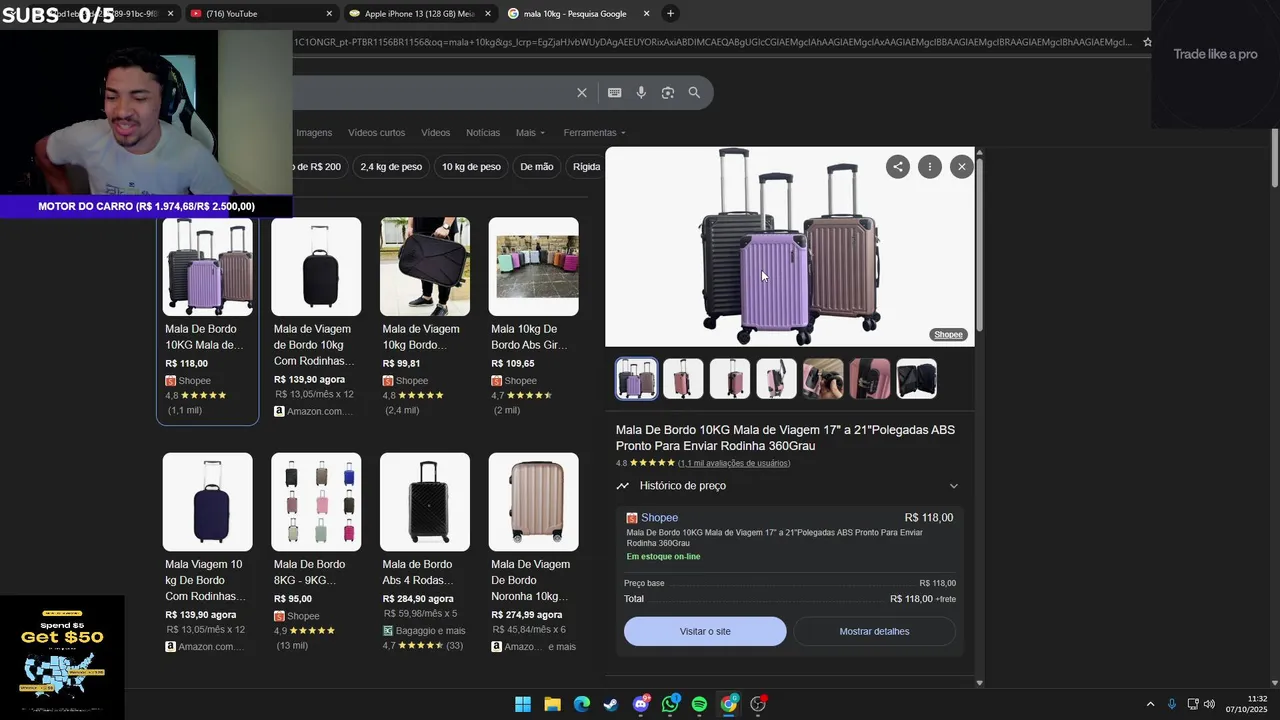Click the browser address bar URL
The image size is (1280, 720).
click(x=712, y=42)
